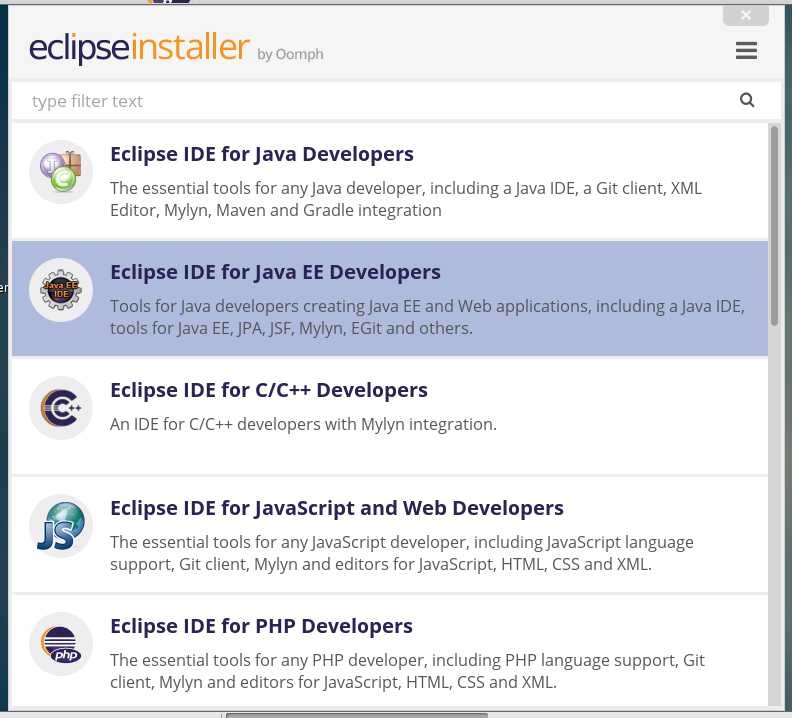Image resolution: width=792 pixels, height=718 pixels.
Task: Close the Eclipse Installer window
Action: tap(746, 15)
